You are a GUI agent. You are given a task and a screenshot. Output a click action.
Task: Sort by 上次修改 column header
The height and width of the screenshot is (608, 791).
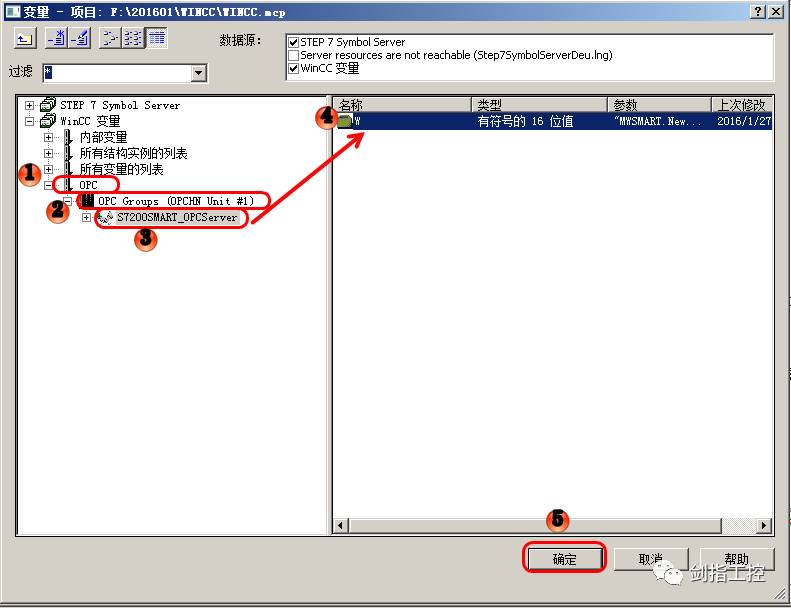point(742,104)
